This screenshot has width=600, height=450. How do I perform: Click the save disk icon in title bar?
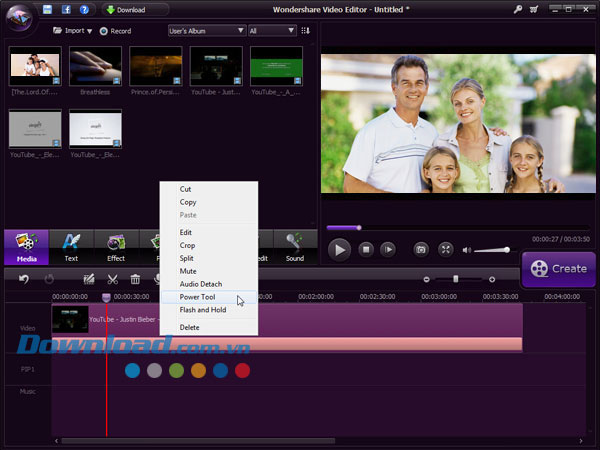coord(47,10)
